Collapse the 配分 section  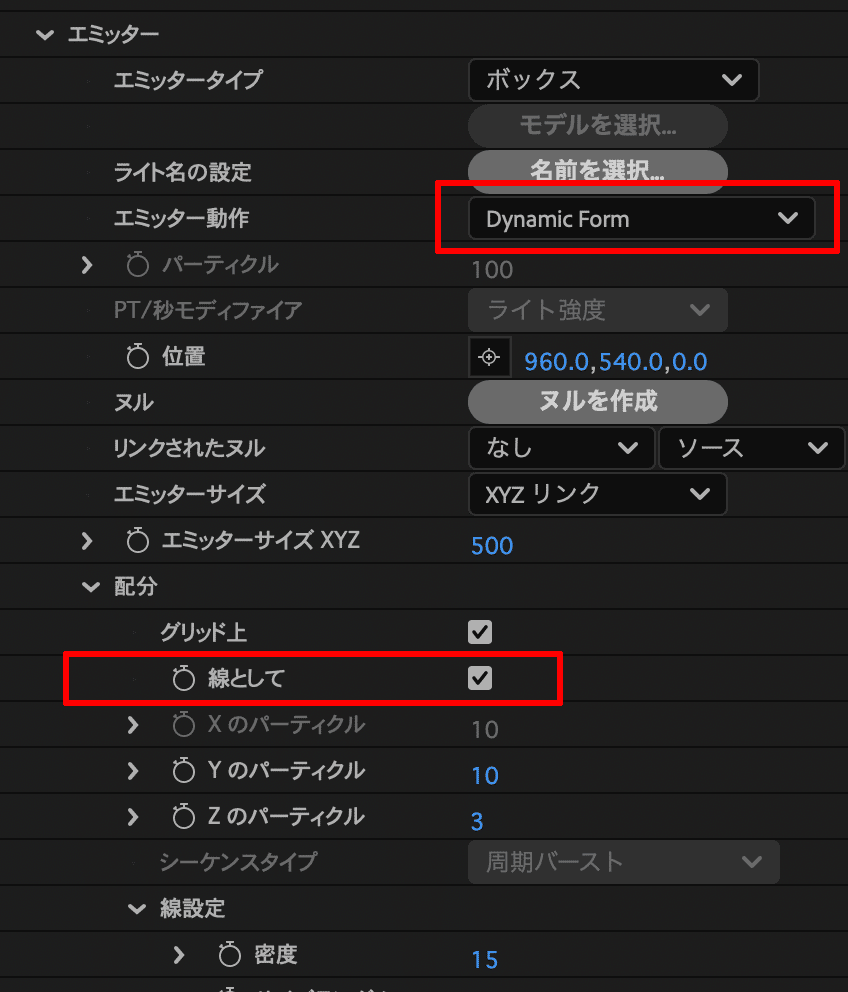(90, 586)
